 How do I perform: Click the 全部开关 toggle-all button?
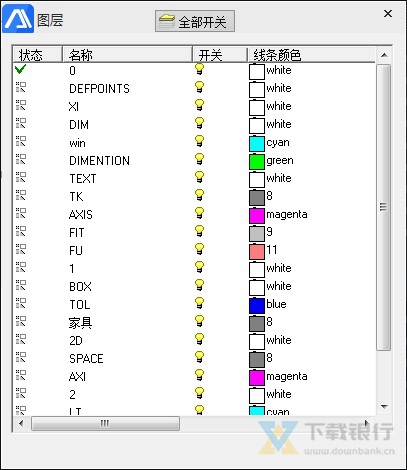195,21
